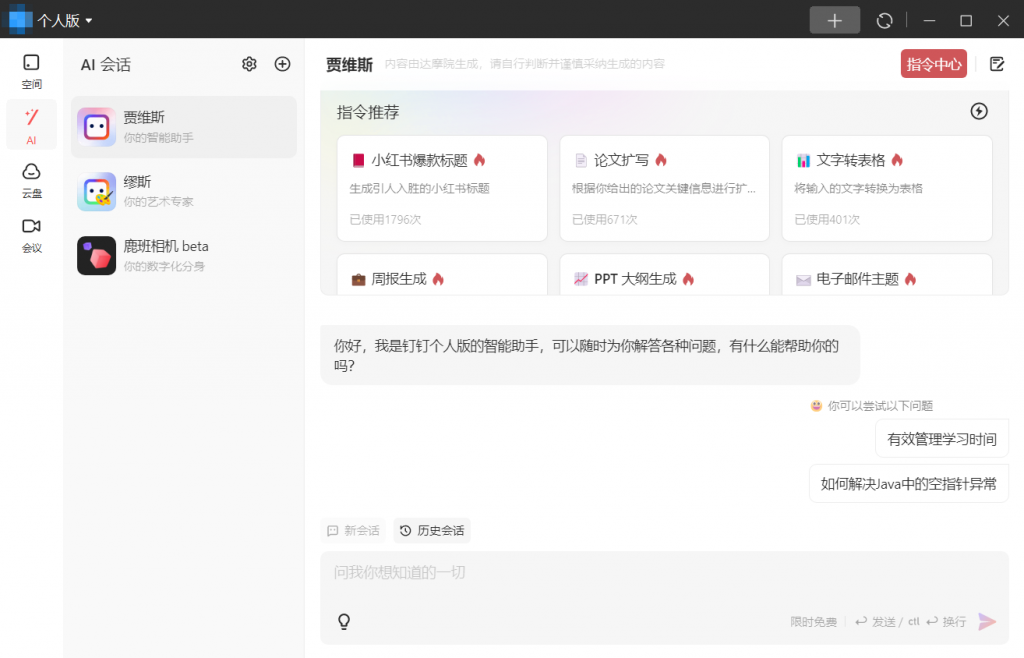The height and width of the screenshot is (658, 1024).
Task: Click the 鹿班相机 beta avatar
Action: 97,255
